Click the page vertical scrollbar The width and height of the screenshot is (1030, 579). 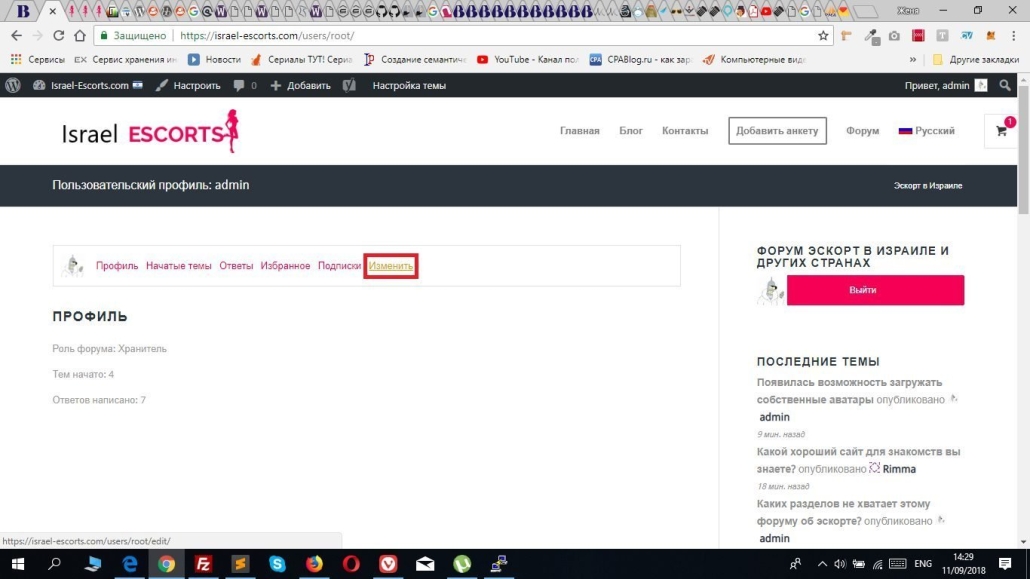pos(1023,150)
